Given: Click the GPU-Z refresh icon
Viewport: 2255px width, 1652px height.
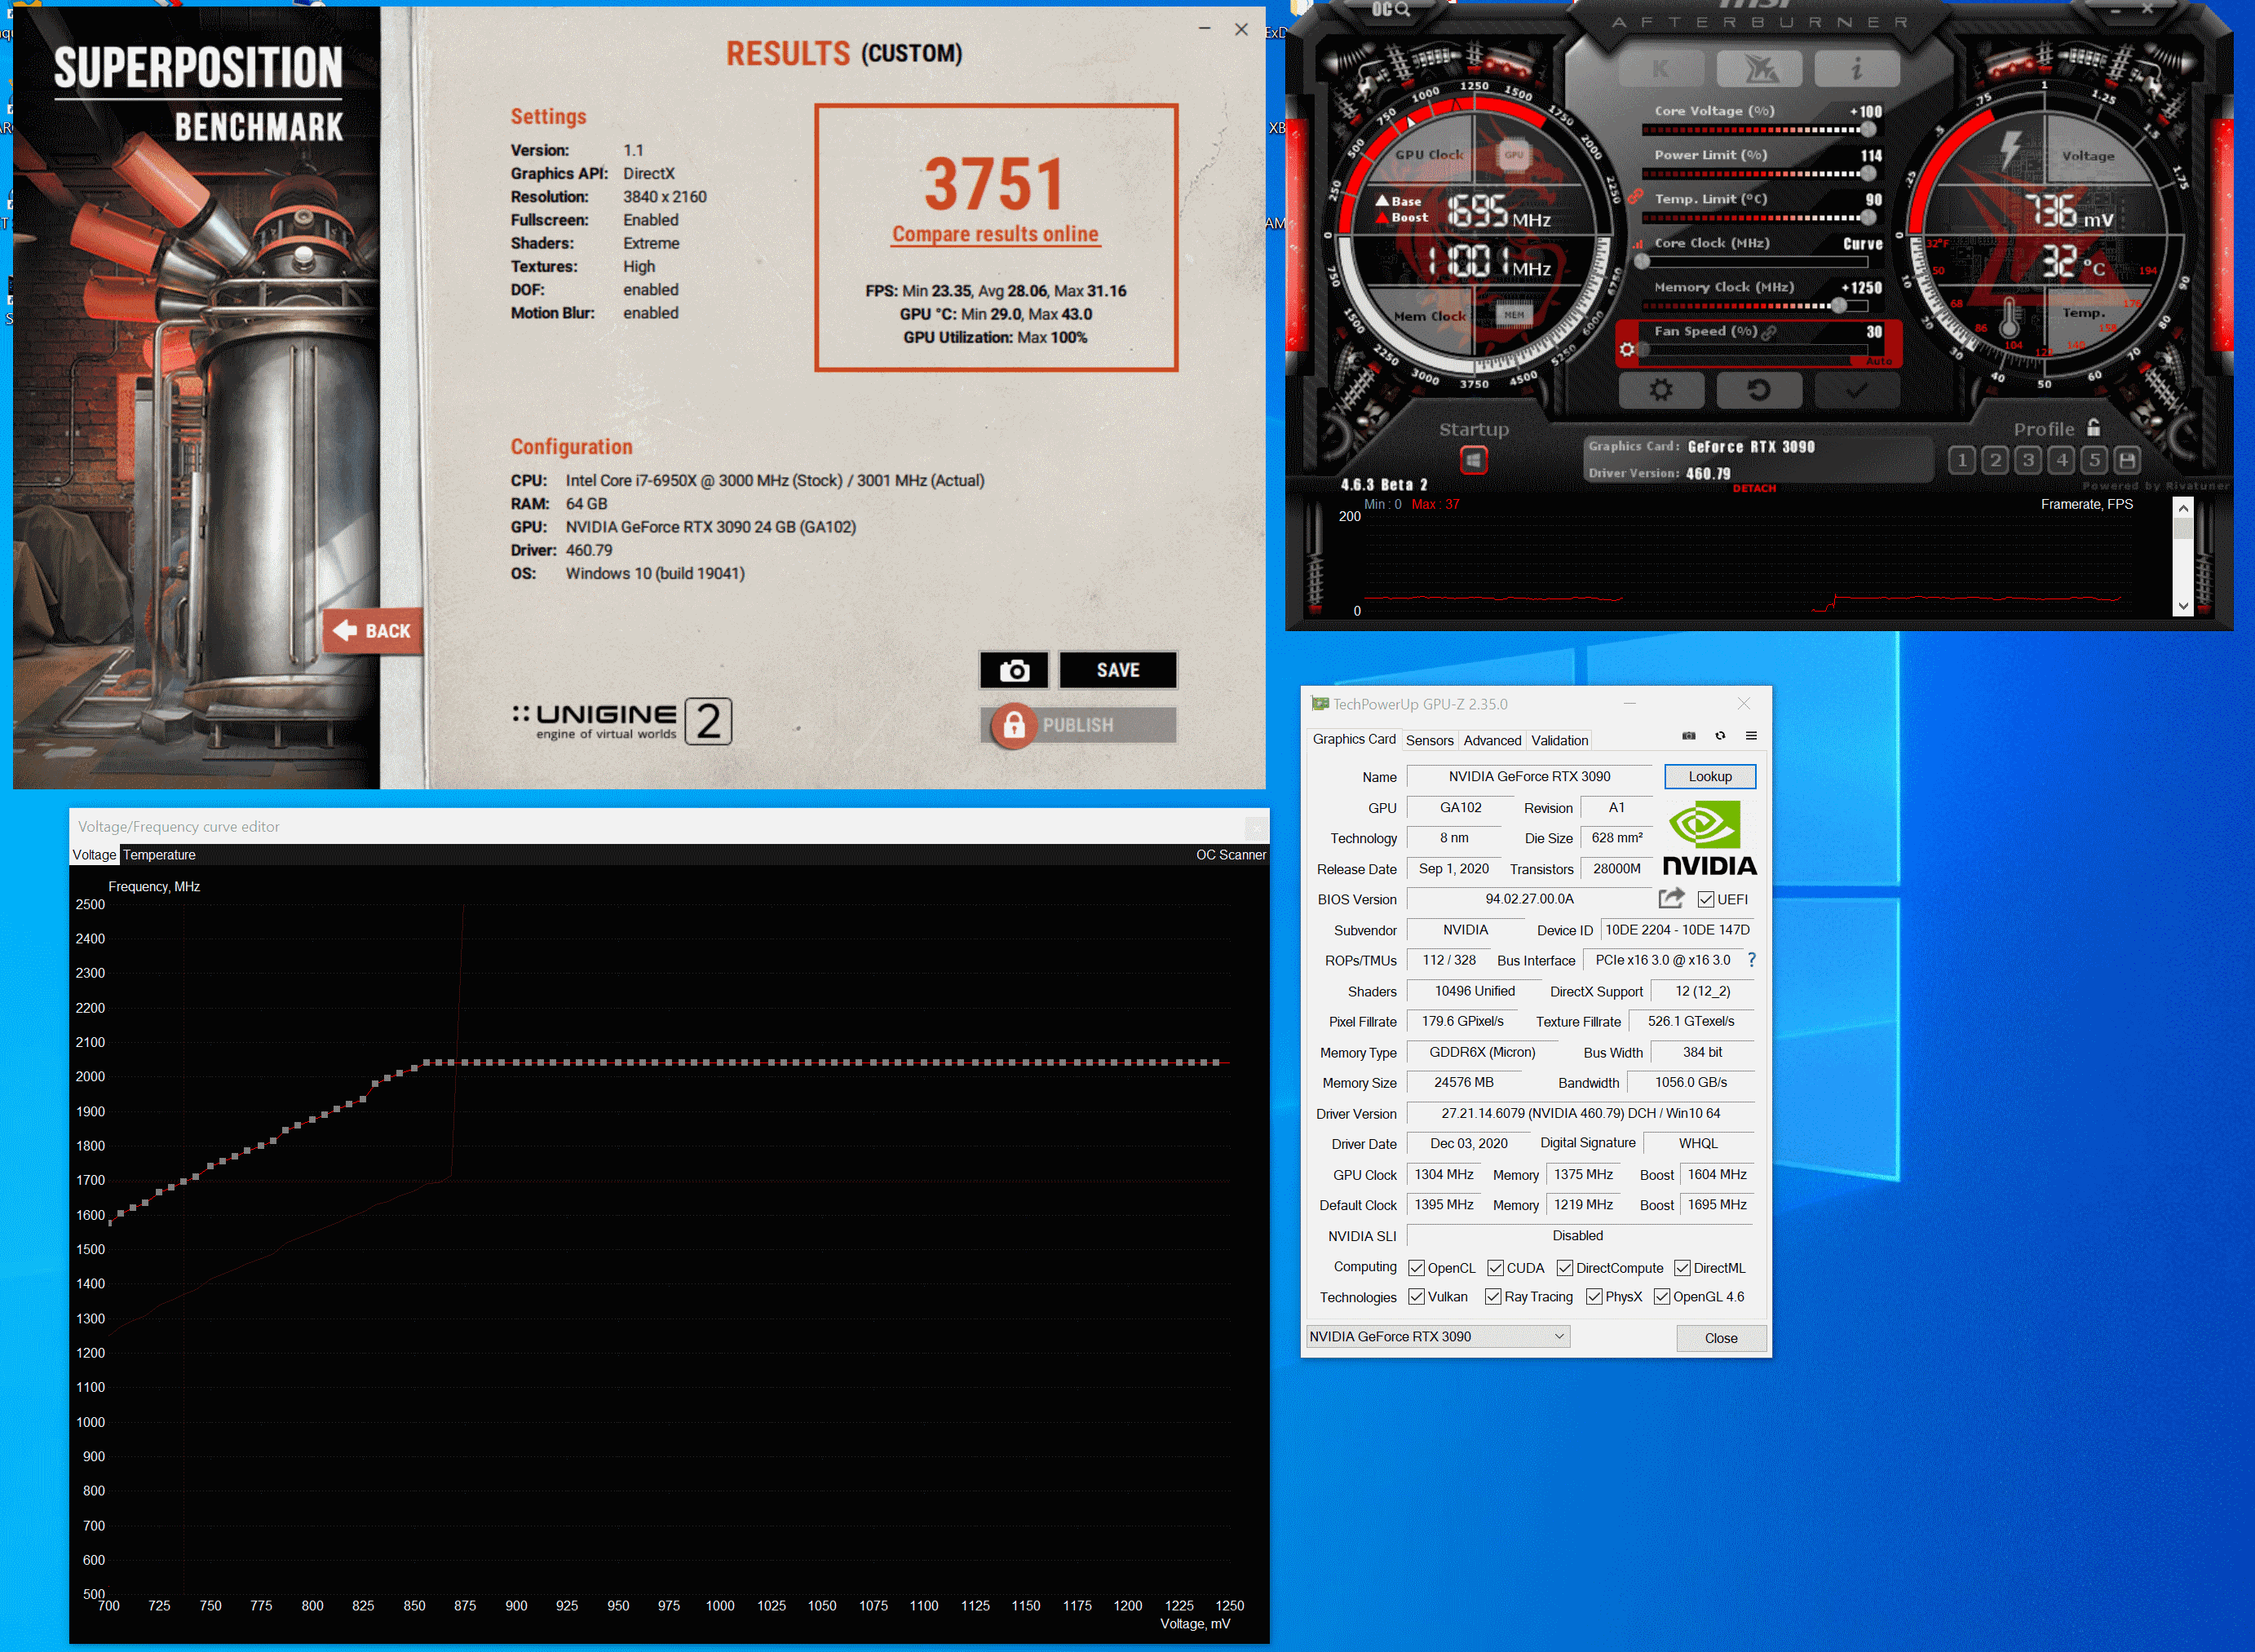Looking at the screenshot, I should pos(1720,736).
